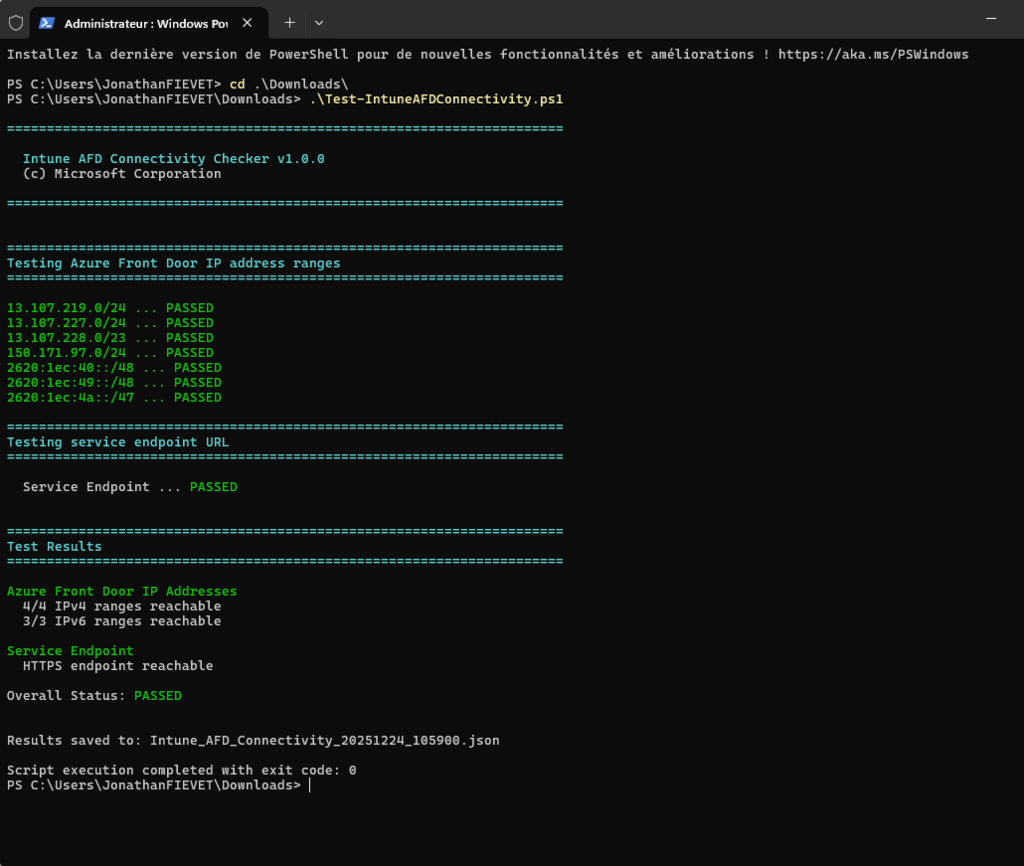Select the Administrateur : Windows PowerShell tab
The height and width of the screenshot is (866, 1024).
point(145,22)
